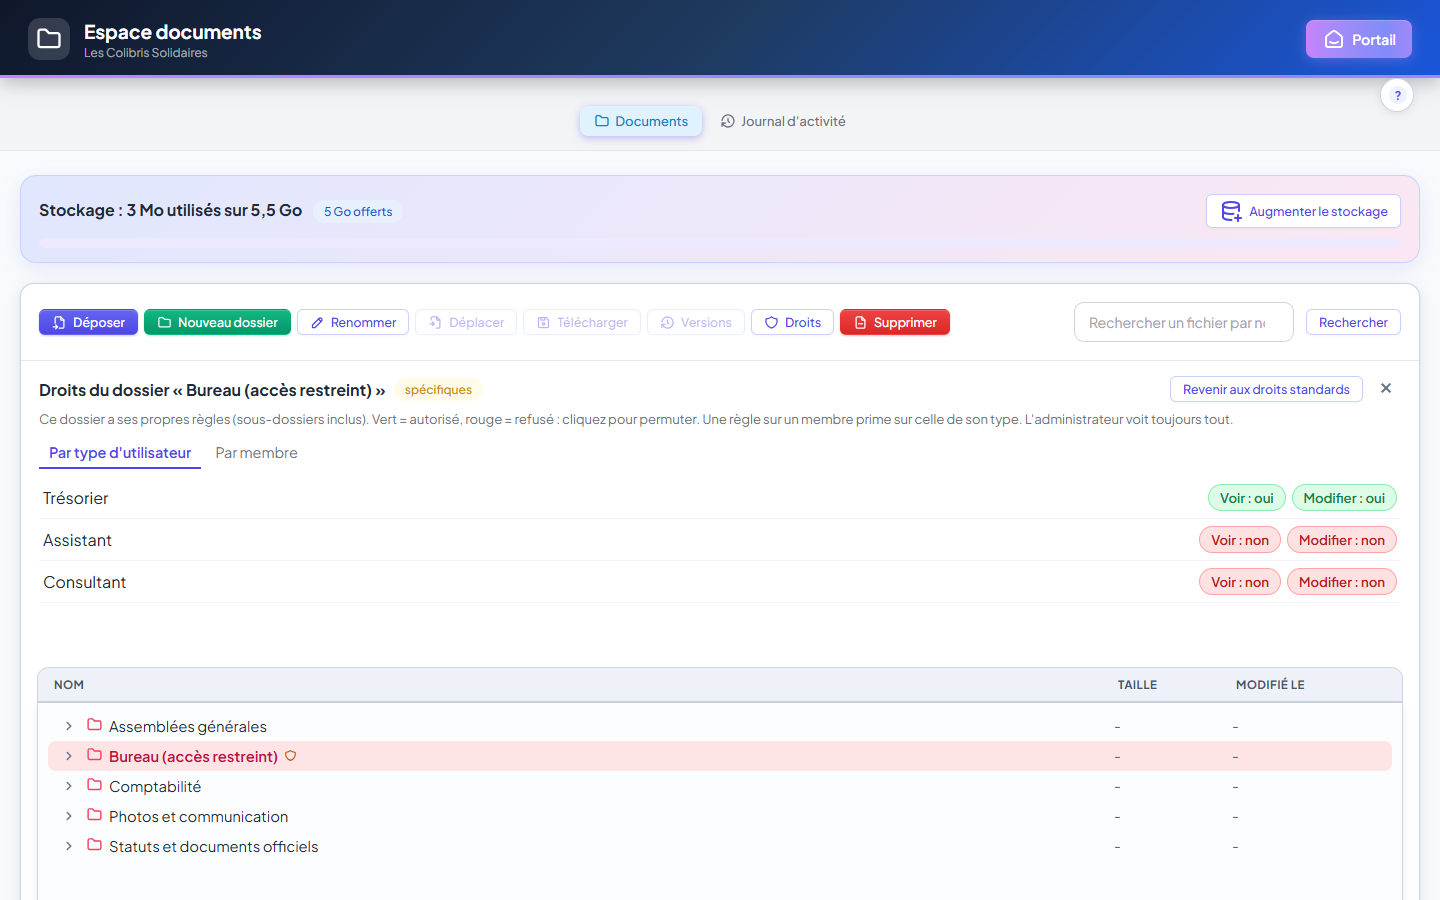This screenshot has height=900, width=1440.
Task: Click the Statuts et documents officiels folder icon
Action: (x=94, y=845)
